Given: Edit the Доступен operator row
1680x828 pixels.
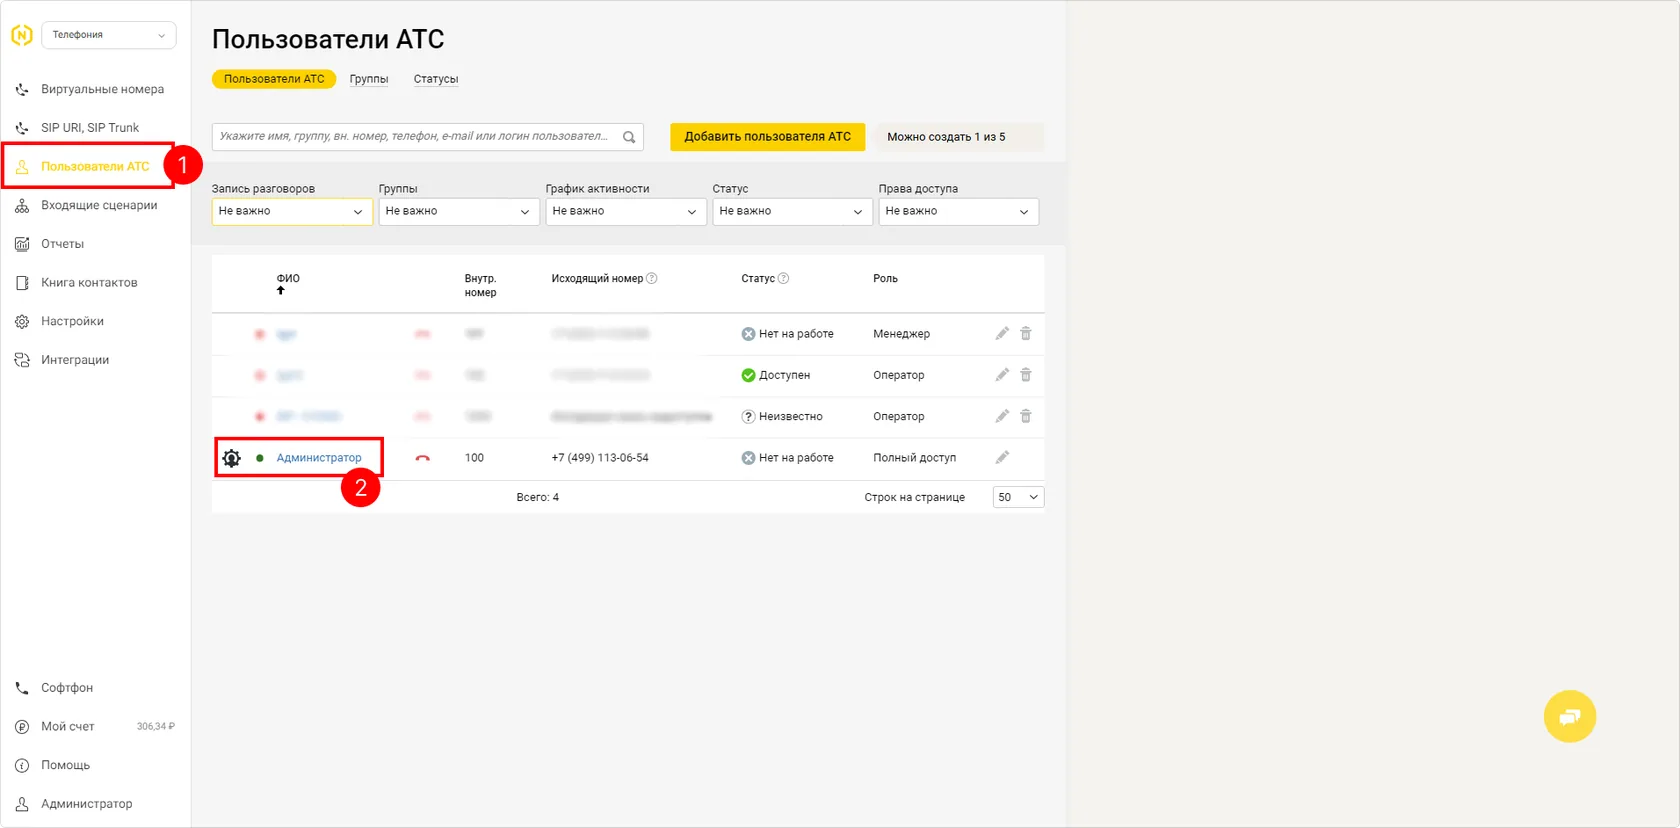Looking at the screenshot, I should (1002, 375).
